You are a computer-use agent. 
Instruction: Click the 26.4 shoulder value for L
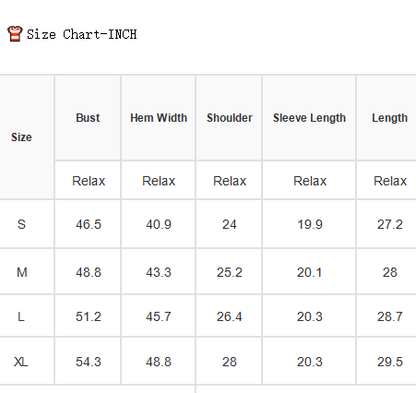click(229, 316)
